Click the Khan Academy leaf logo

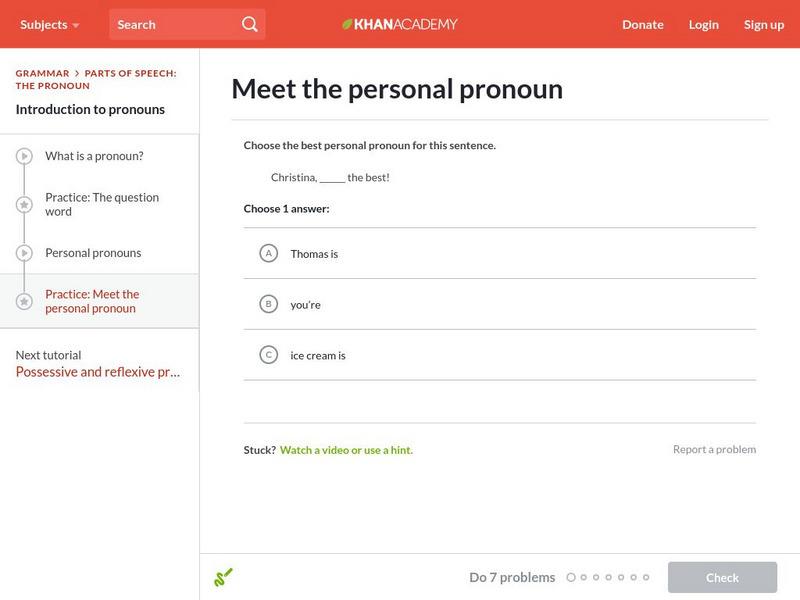pyautogui.click(x=348, y=23)
